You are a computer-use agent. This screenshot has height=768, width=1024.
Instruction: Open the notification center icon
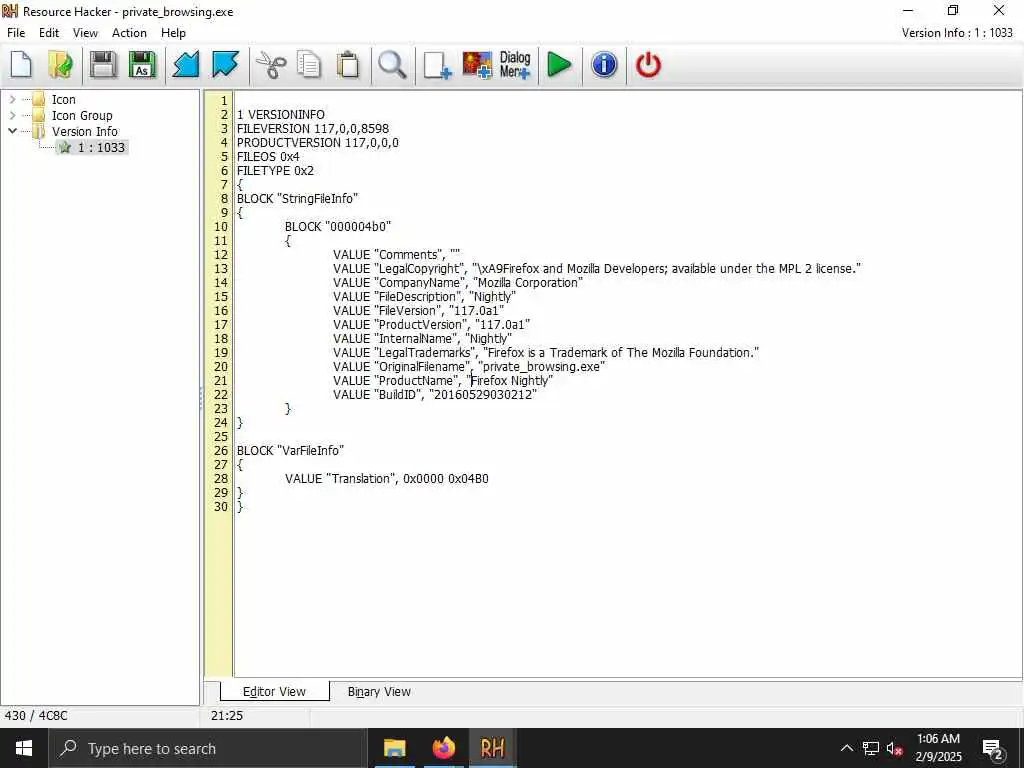click(x=993, y=749)
